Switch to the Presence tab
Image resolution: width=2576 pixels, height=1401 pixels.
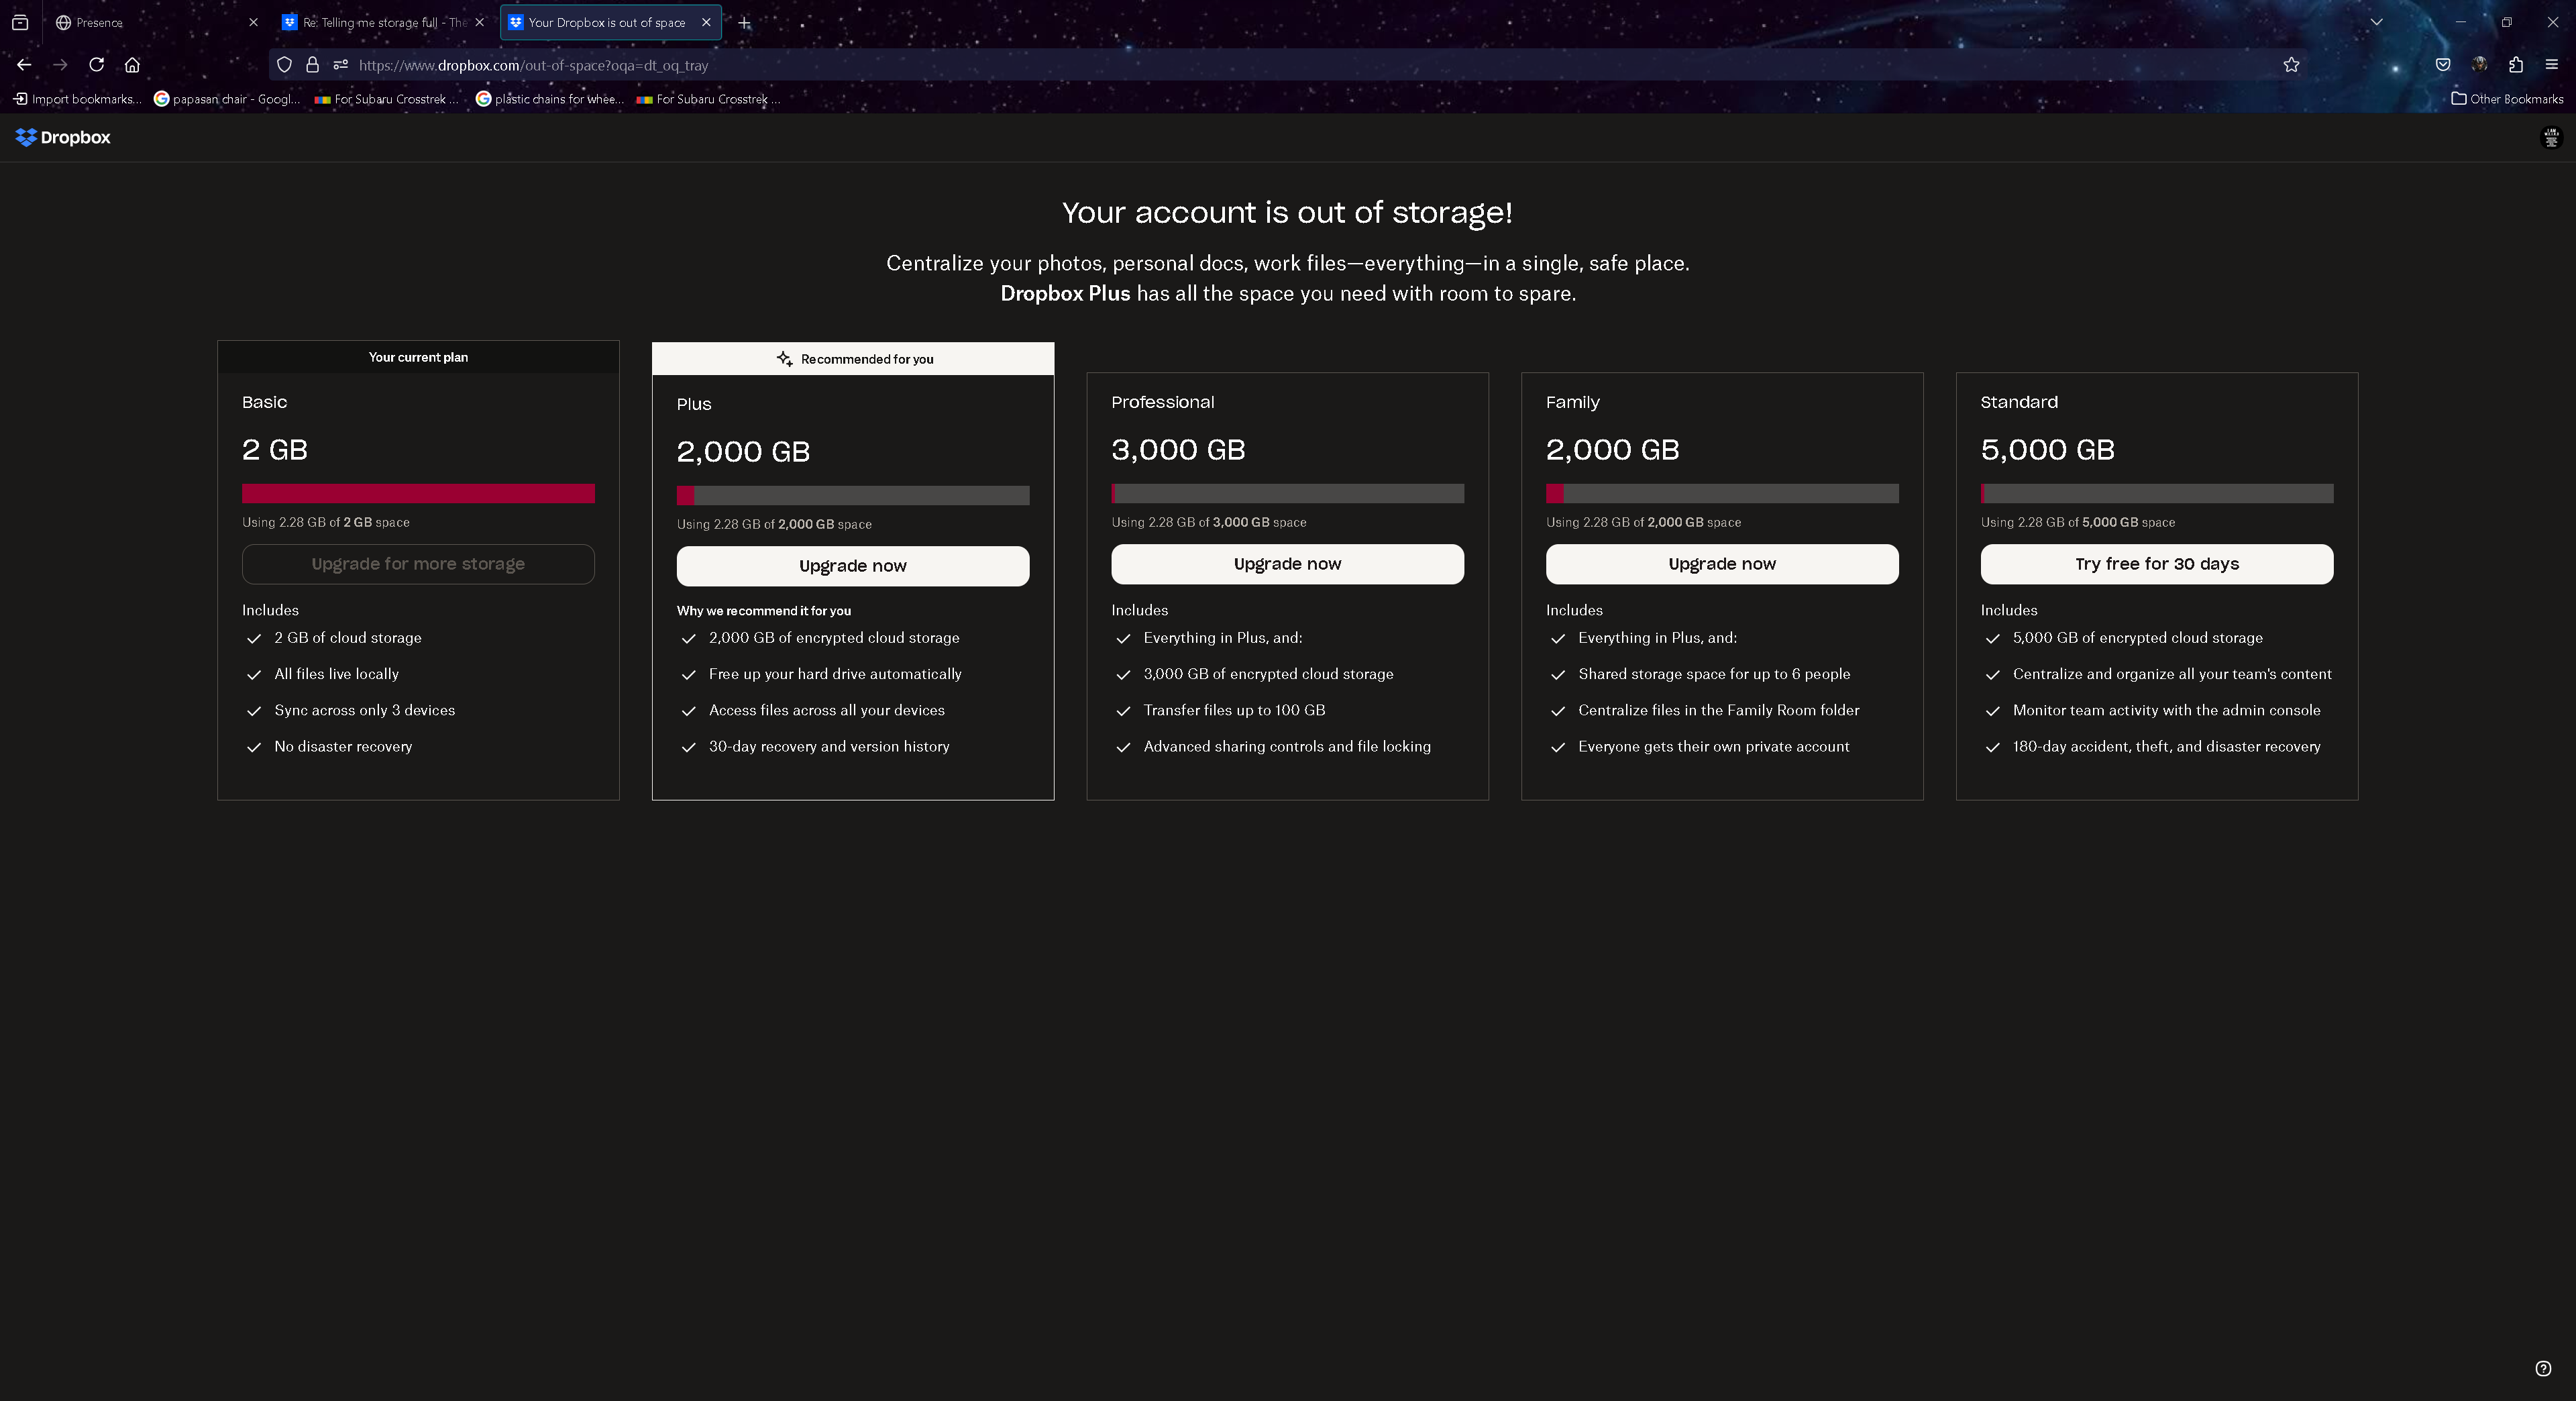click(x=150, y=22)
